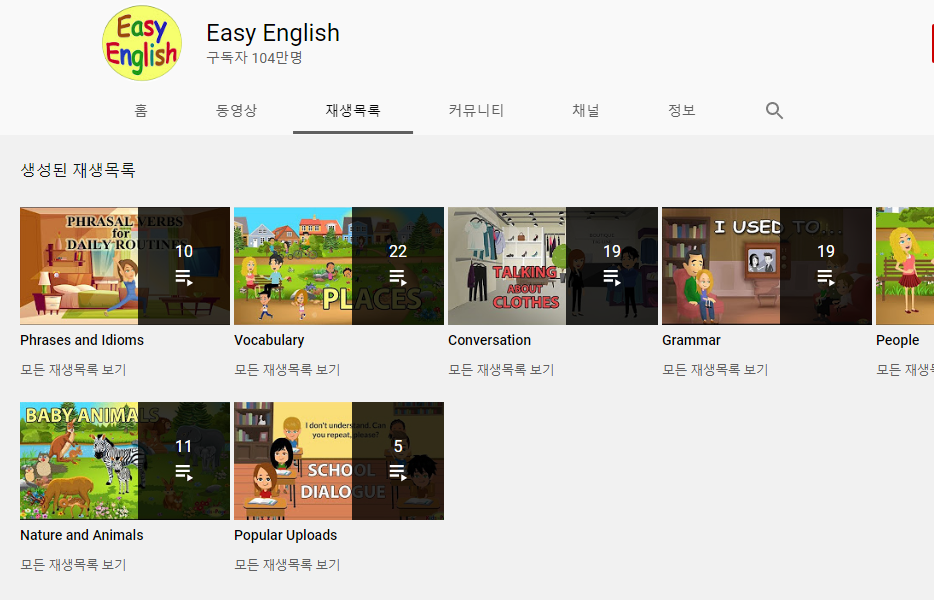Click the Easy English channel avatar
Viewport: 934px width, 600px height.
[142, 43]
